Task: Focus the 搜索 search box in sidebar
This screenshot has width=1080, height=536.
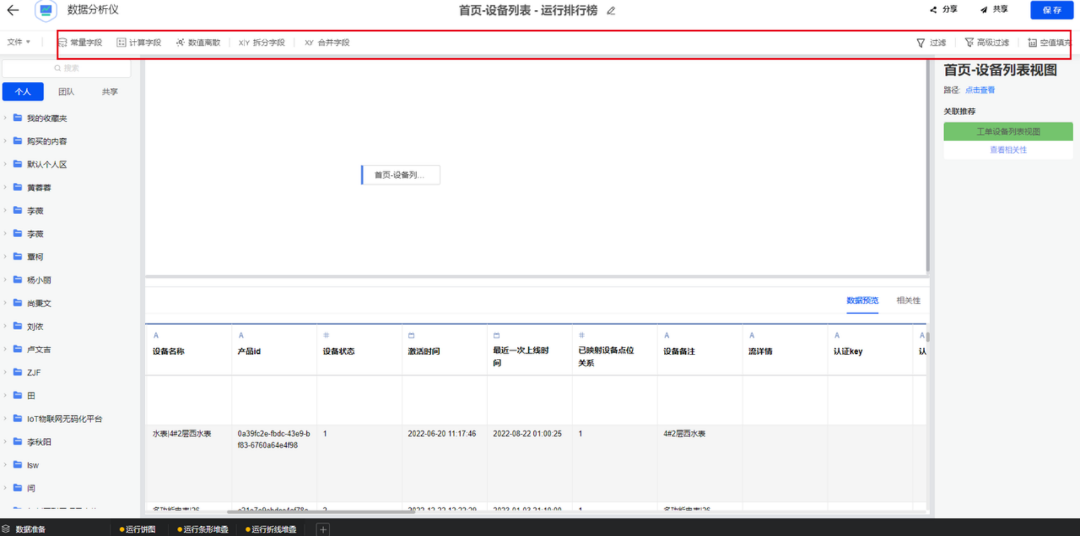Action: [x=67, y=68]
